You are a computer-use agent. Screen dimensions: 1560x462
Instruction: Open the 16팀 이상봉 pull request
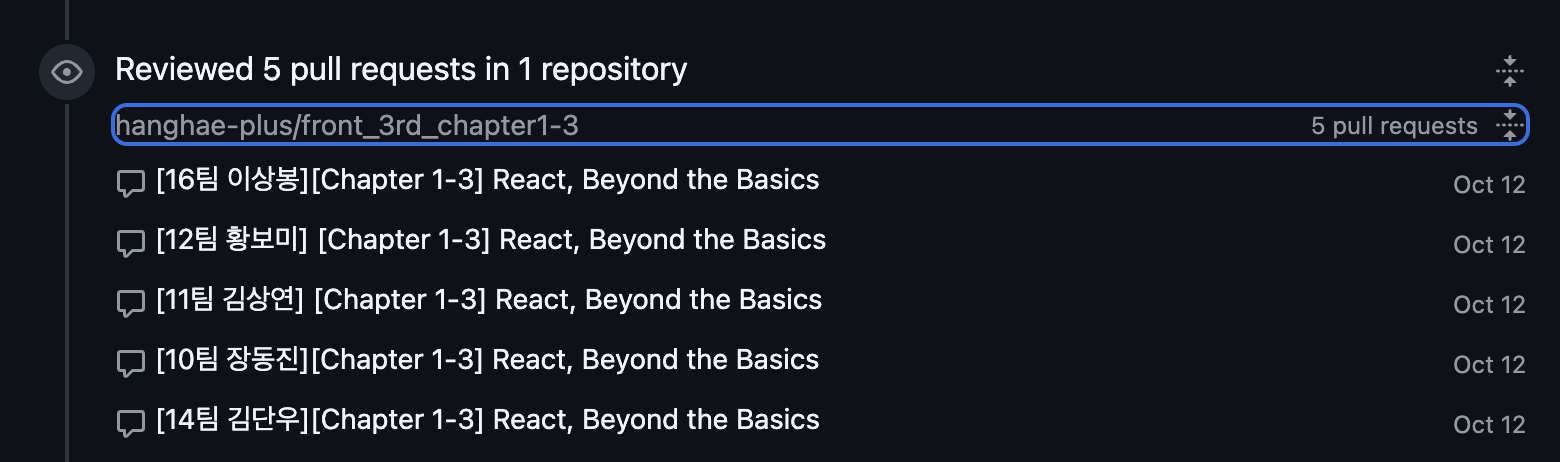(x=488, y=180)
